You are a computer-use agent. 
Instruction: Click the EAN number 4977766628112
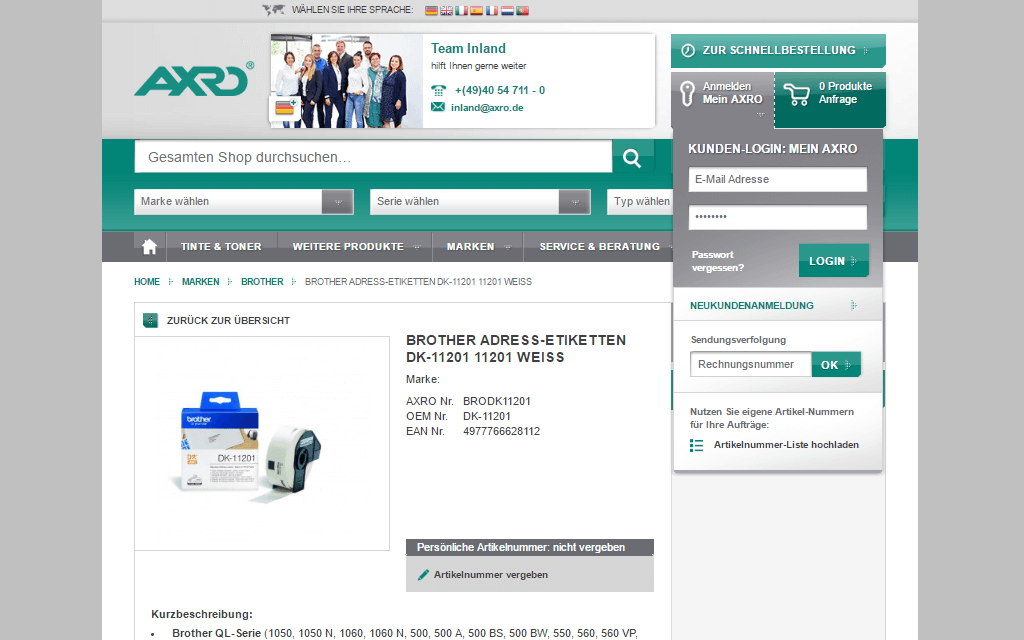[502, 431]
